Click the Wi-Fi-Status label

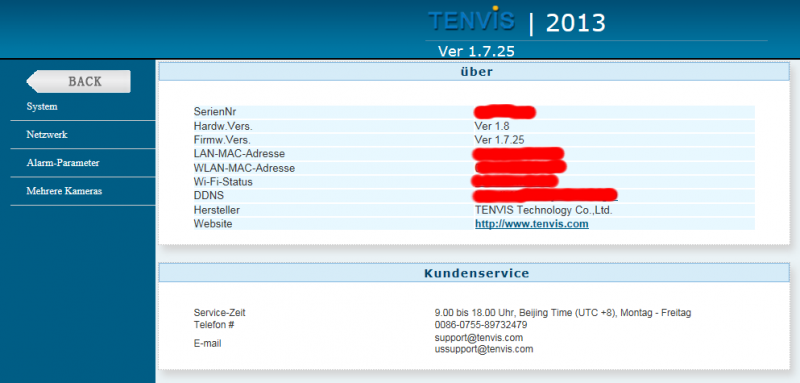pos(223,182)
